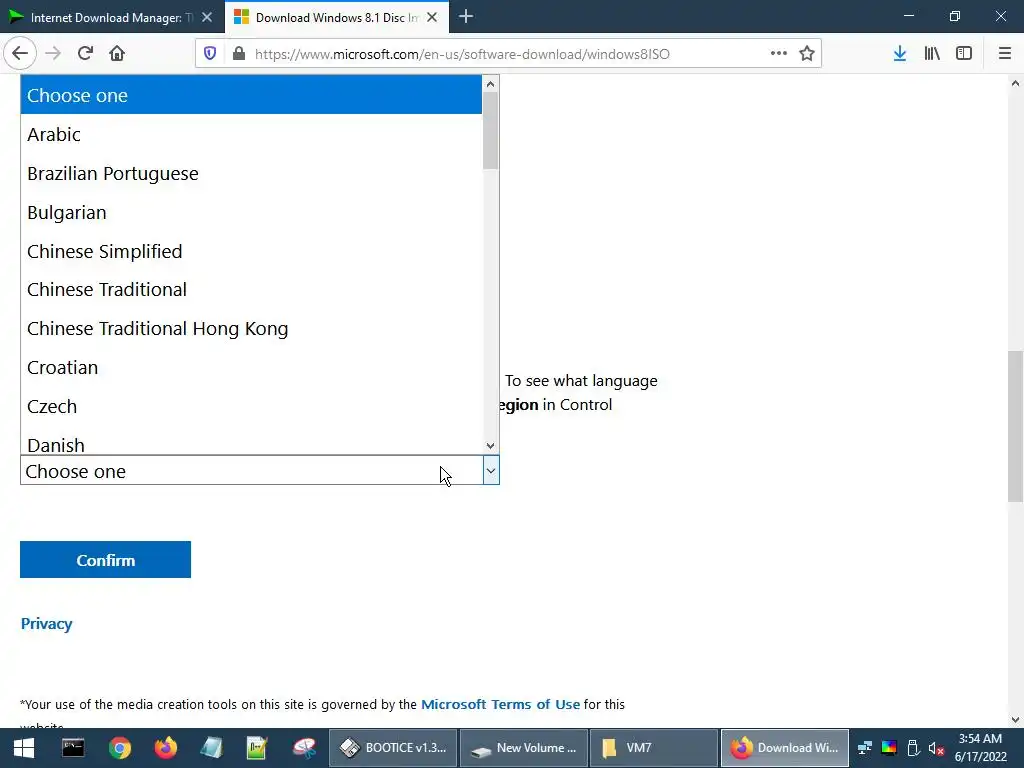Click language list scroll down arrow
The width and height of the screenshot is (1024, 768).
[490, 446]
